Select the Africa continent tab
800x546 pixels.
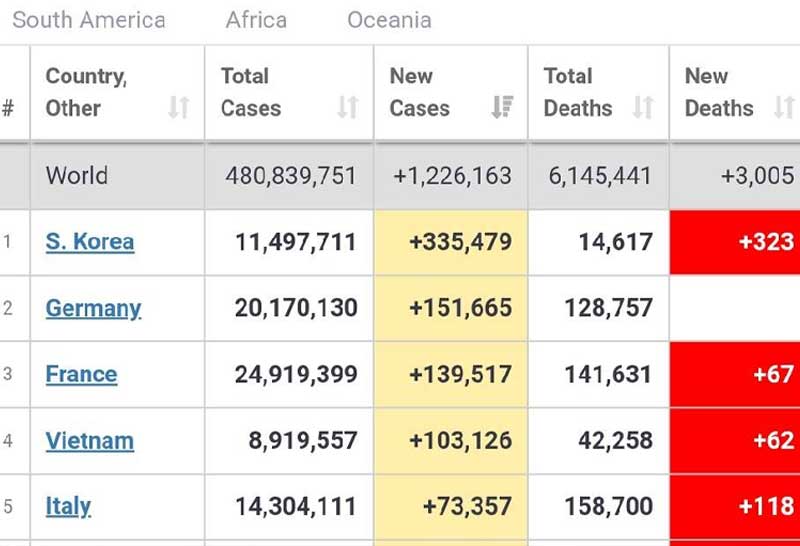[x=256, y=20]
